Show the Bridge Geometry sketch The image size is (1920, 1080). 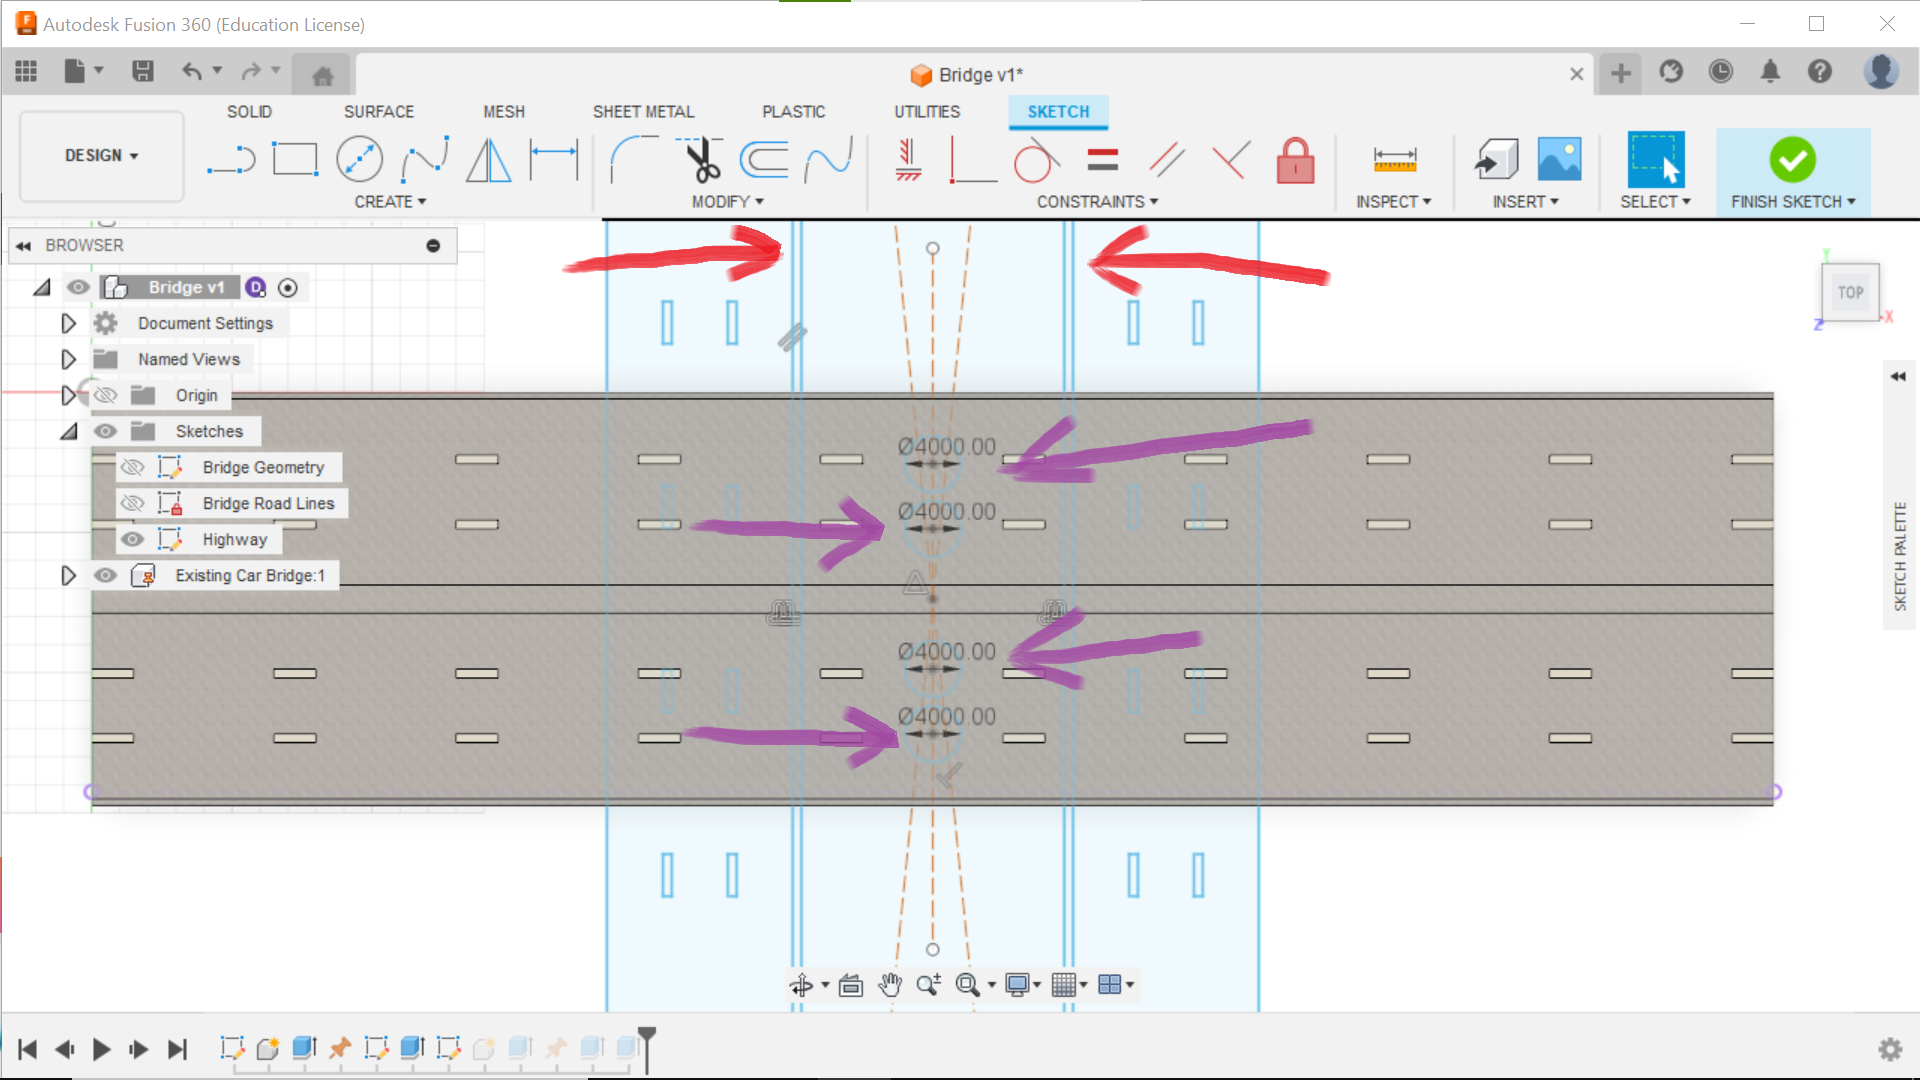(x=132, y=468)
